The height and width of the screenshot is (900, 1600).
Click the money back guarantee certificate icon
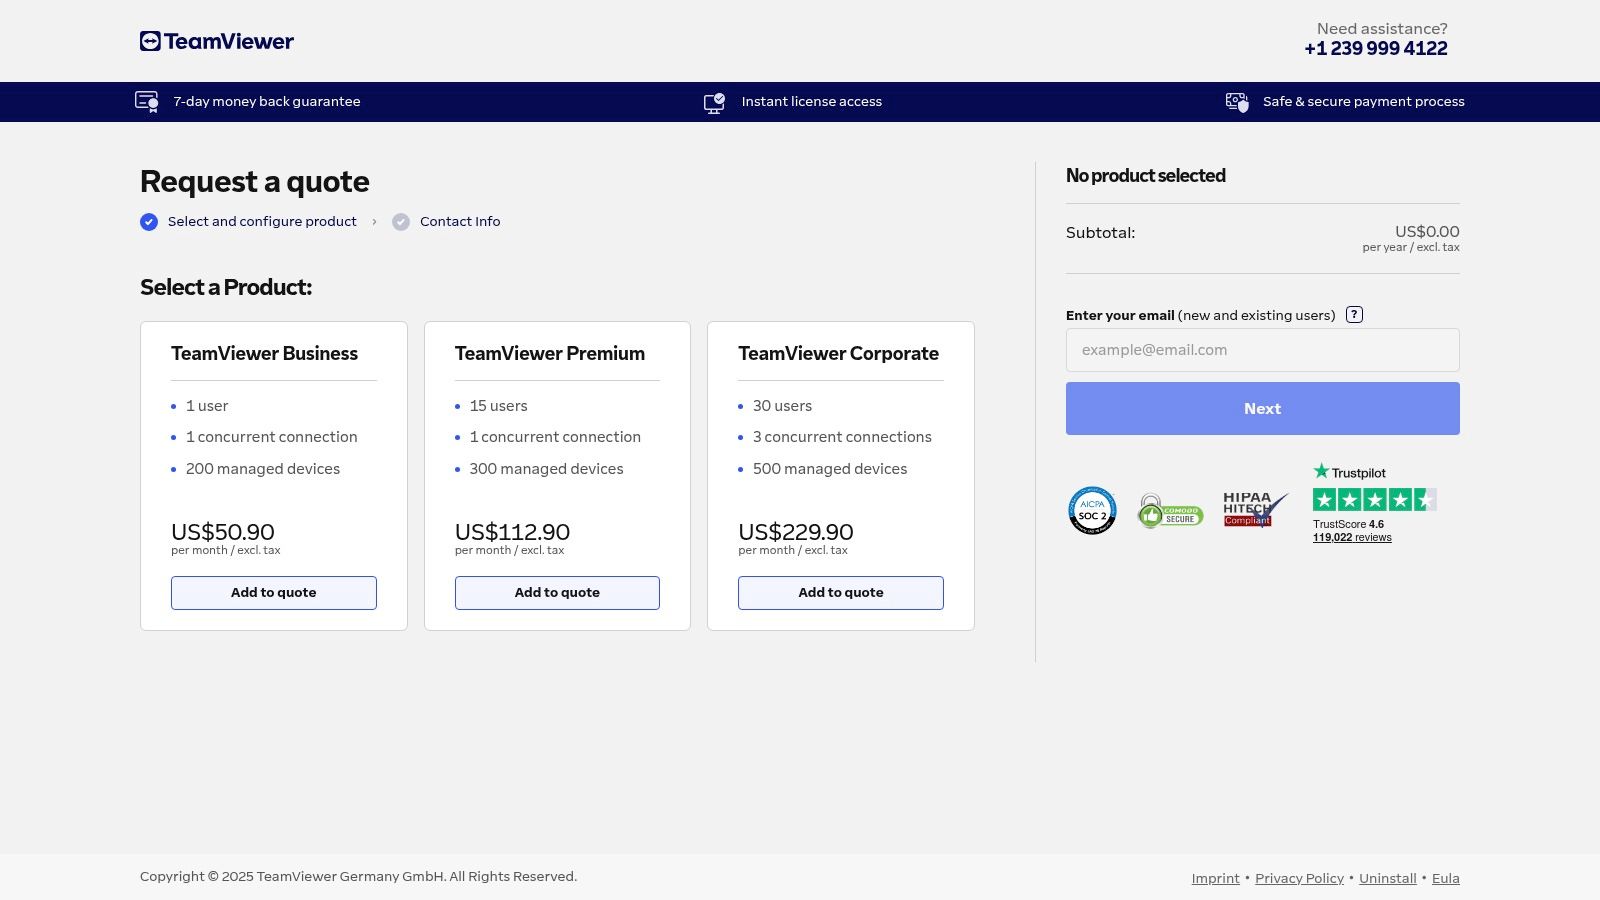pos(147,102)
